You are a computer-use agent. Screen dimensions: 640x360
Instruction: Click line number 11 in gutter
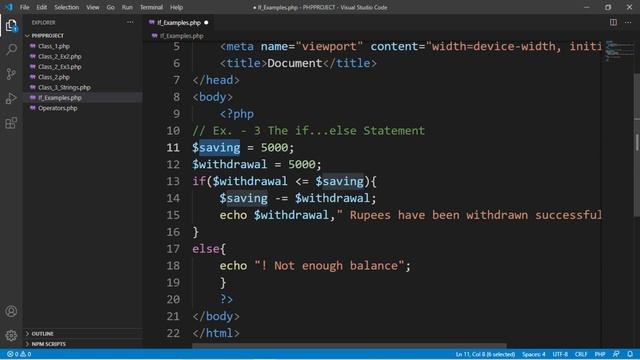tap(173, 147)
